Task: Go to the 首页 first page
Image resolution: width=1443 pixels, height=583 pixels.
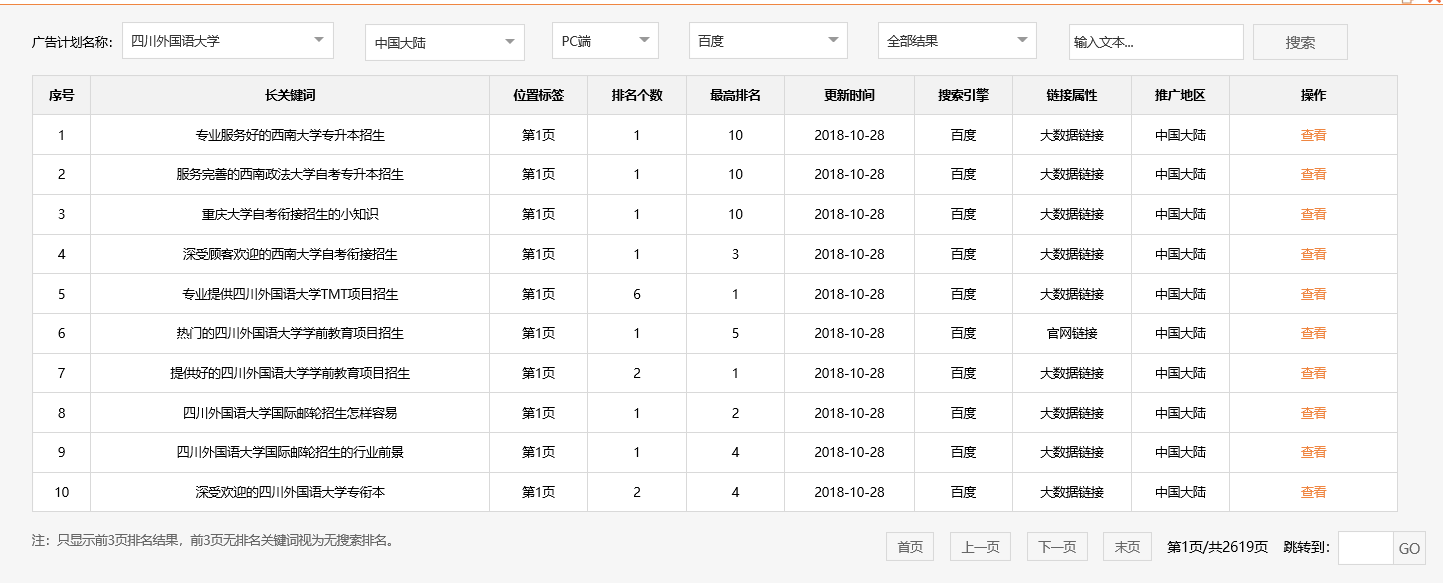Action: [909, 546]
